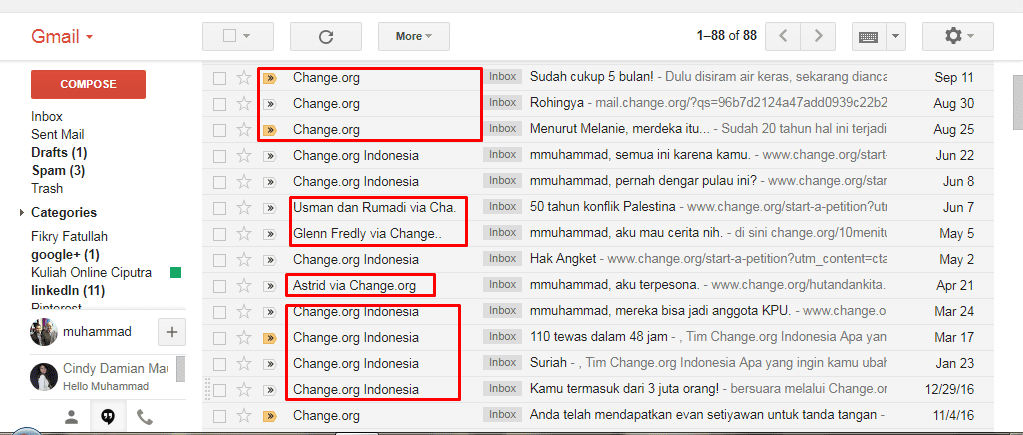Open Hangouts conversations icon
1023x435 pixels.
[108, 417]
